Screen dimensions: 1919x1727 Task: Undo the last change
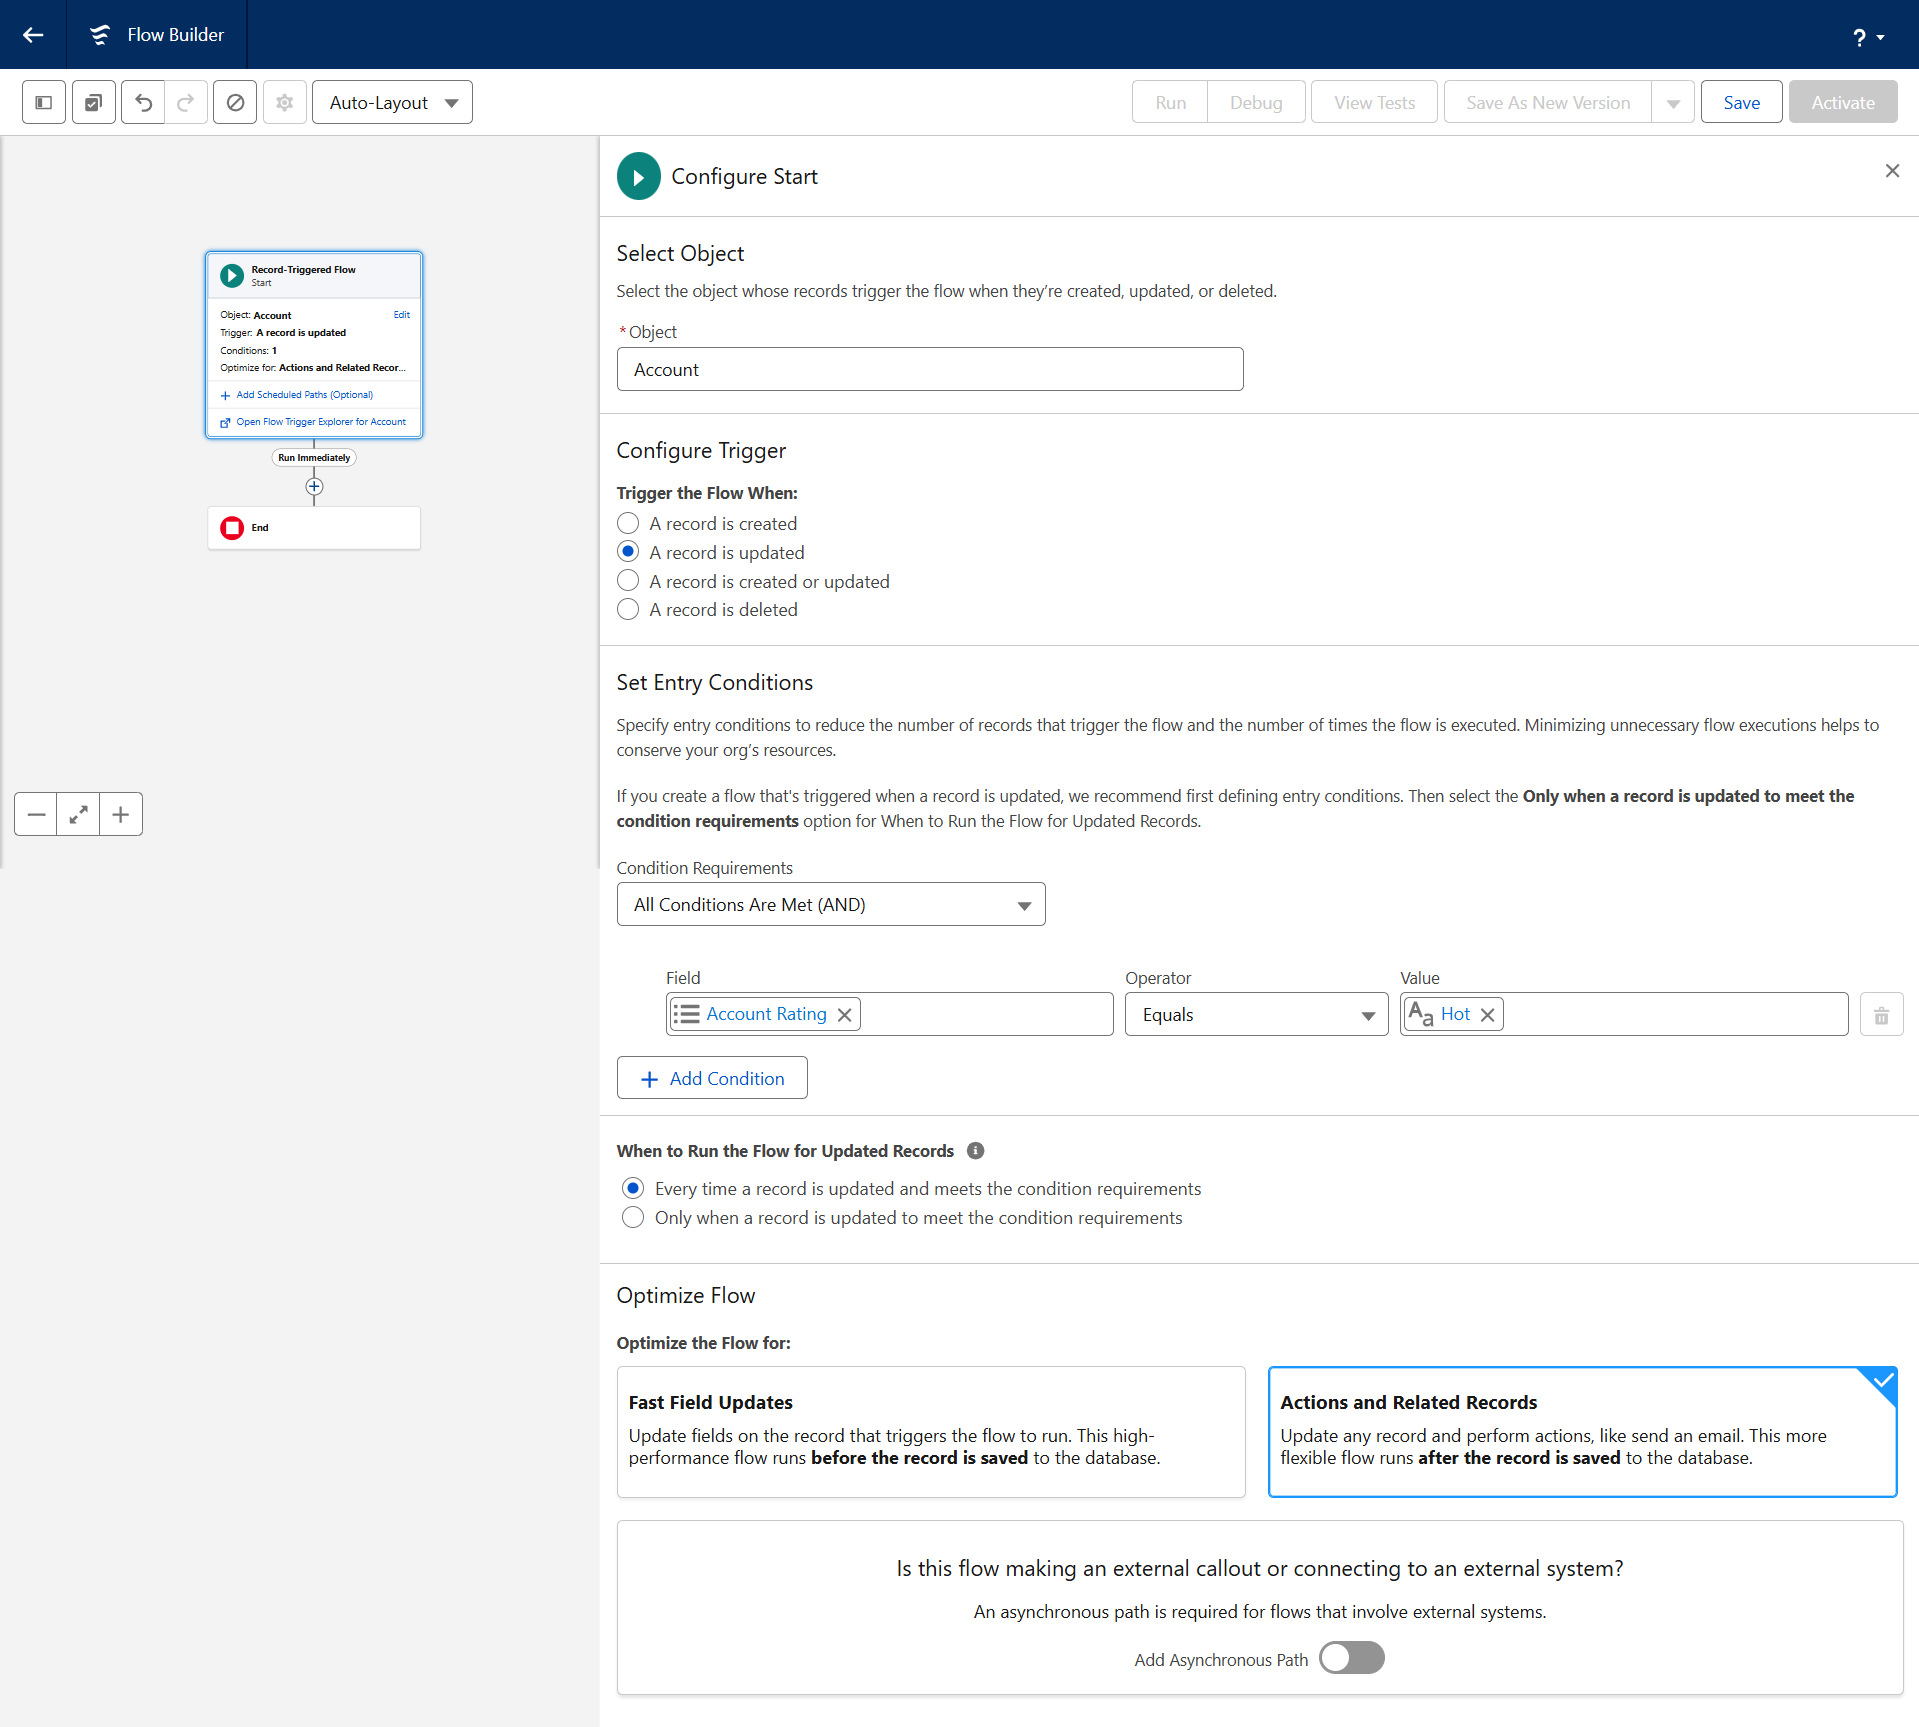tap(143, 102)
